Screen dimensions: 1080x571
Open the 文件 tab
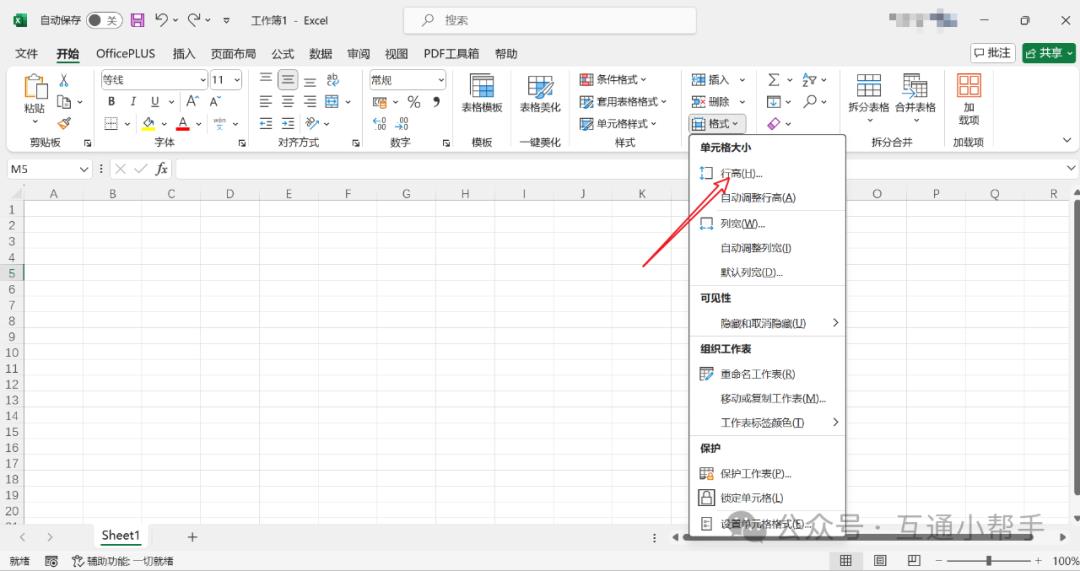27,54
